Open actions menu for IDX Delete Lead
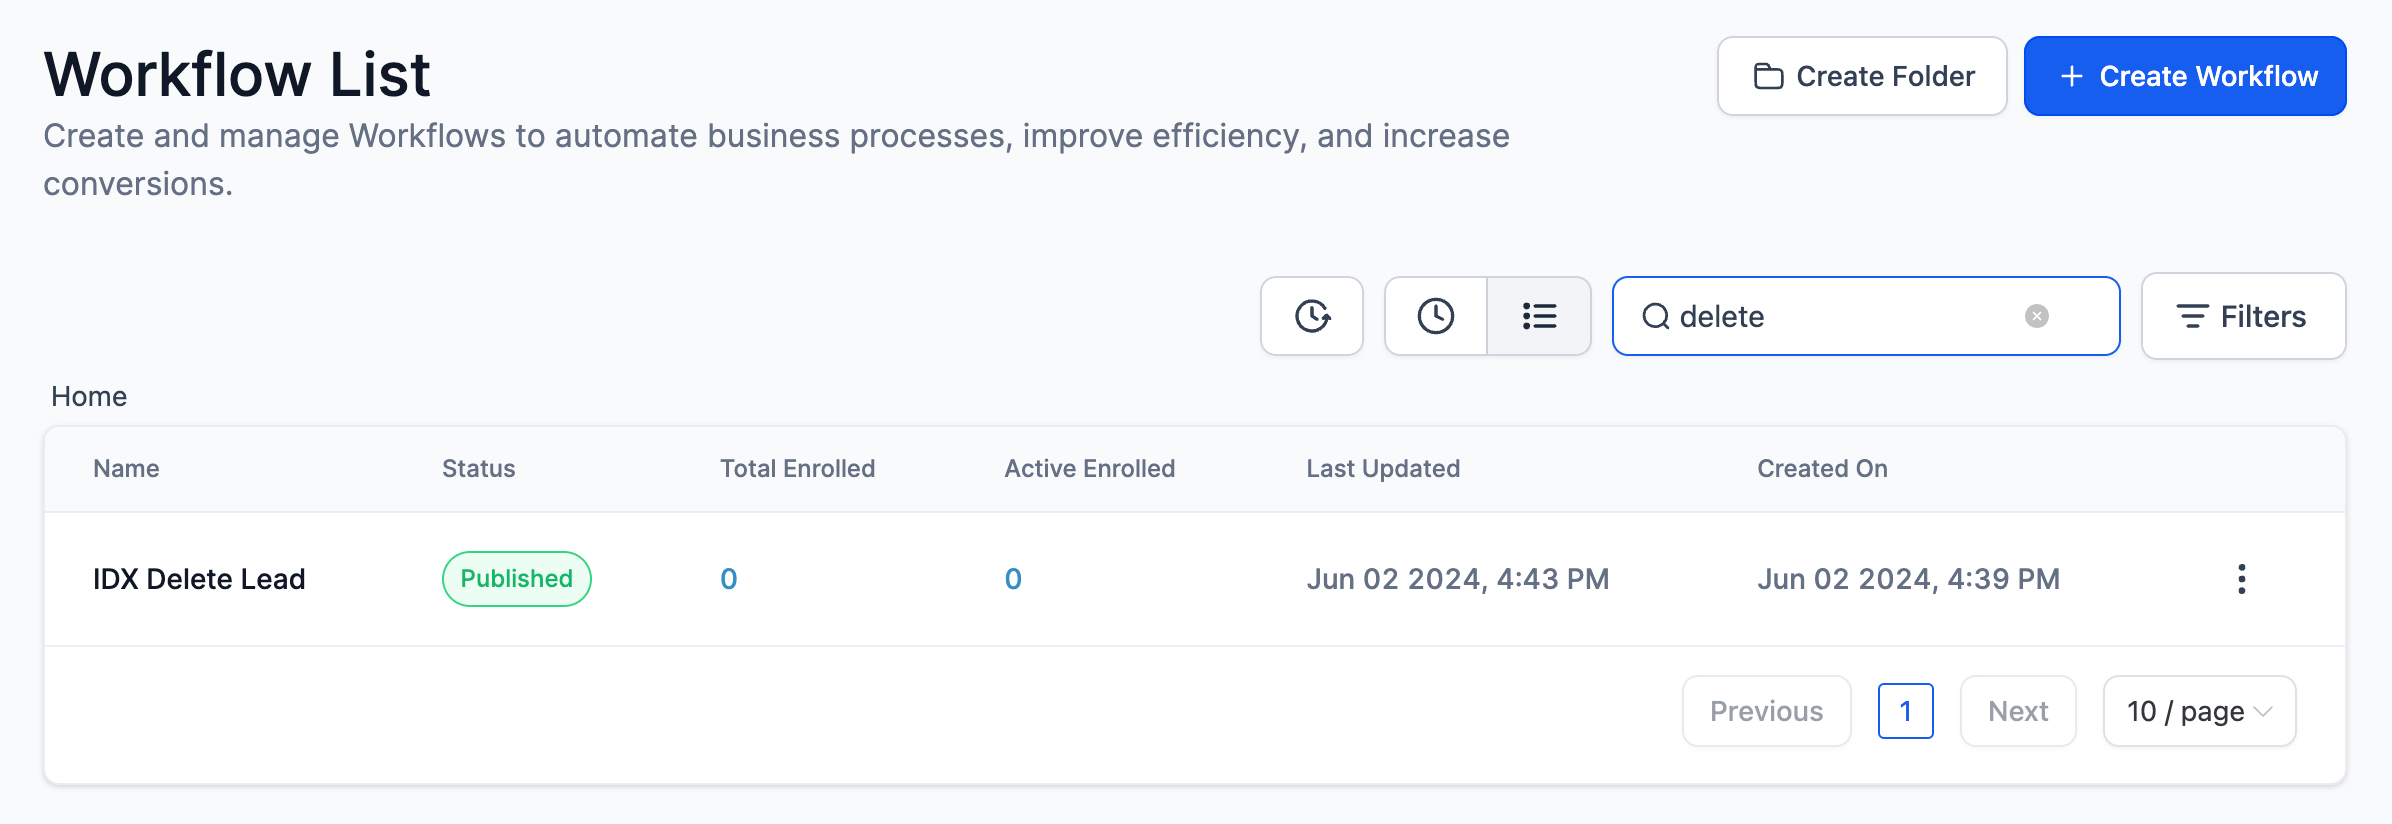2392x824 pixels. click(2241, 579)
